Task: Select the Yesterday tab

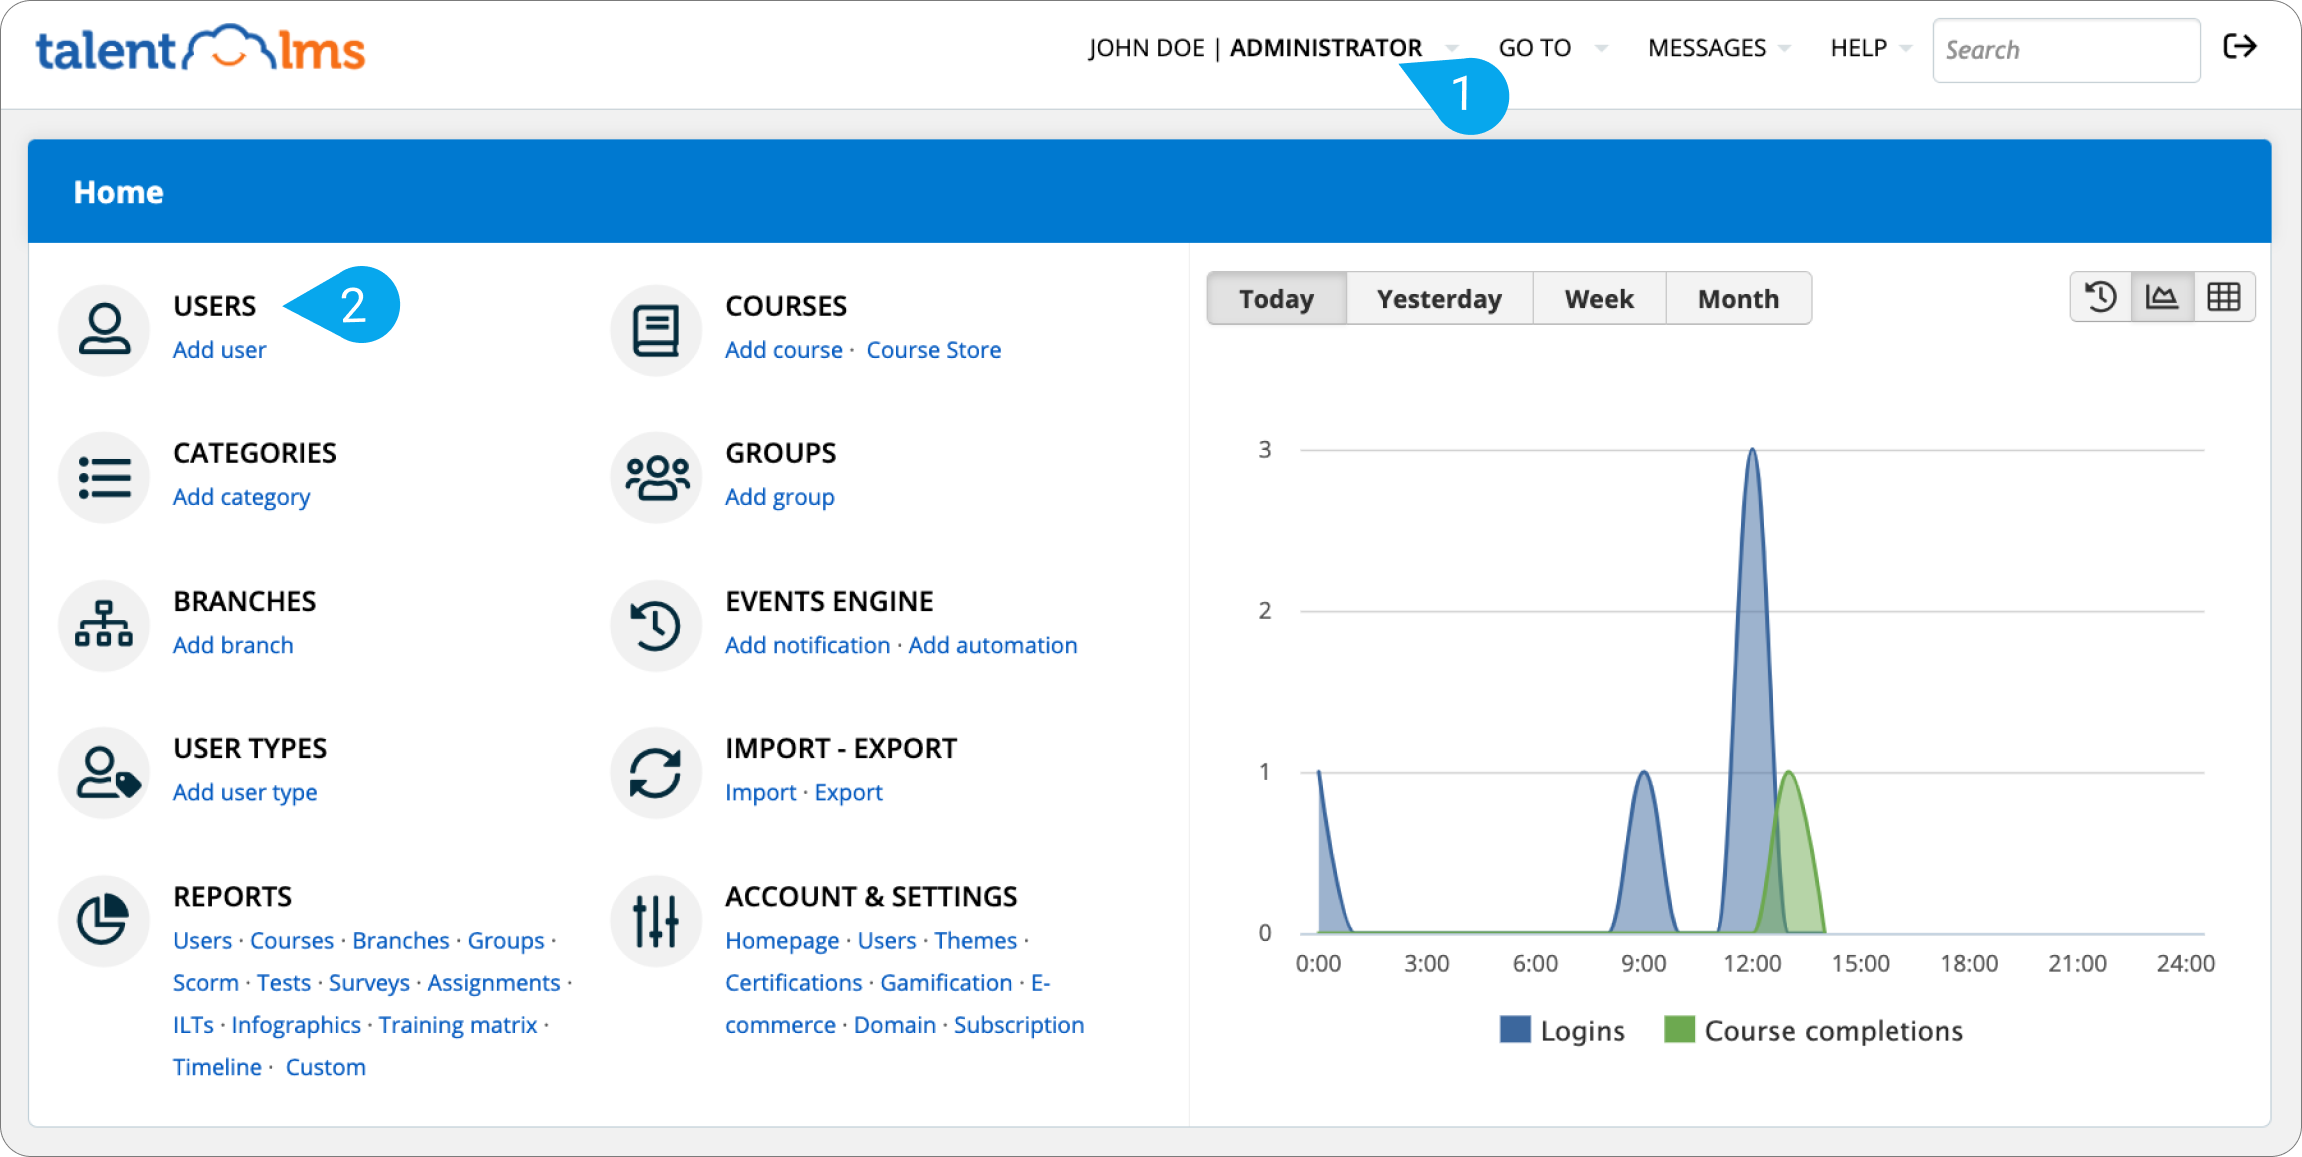Action: (x=1438, y=299)
